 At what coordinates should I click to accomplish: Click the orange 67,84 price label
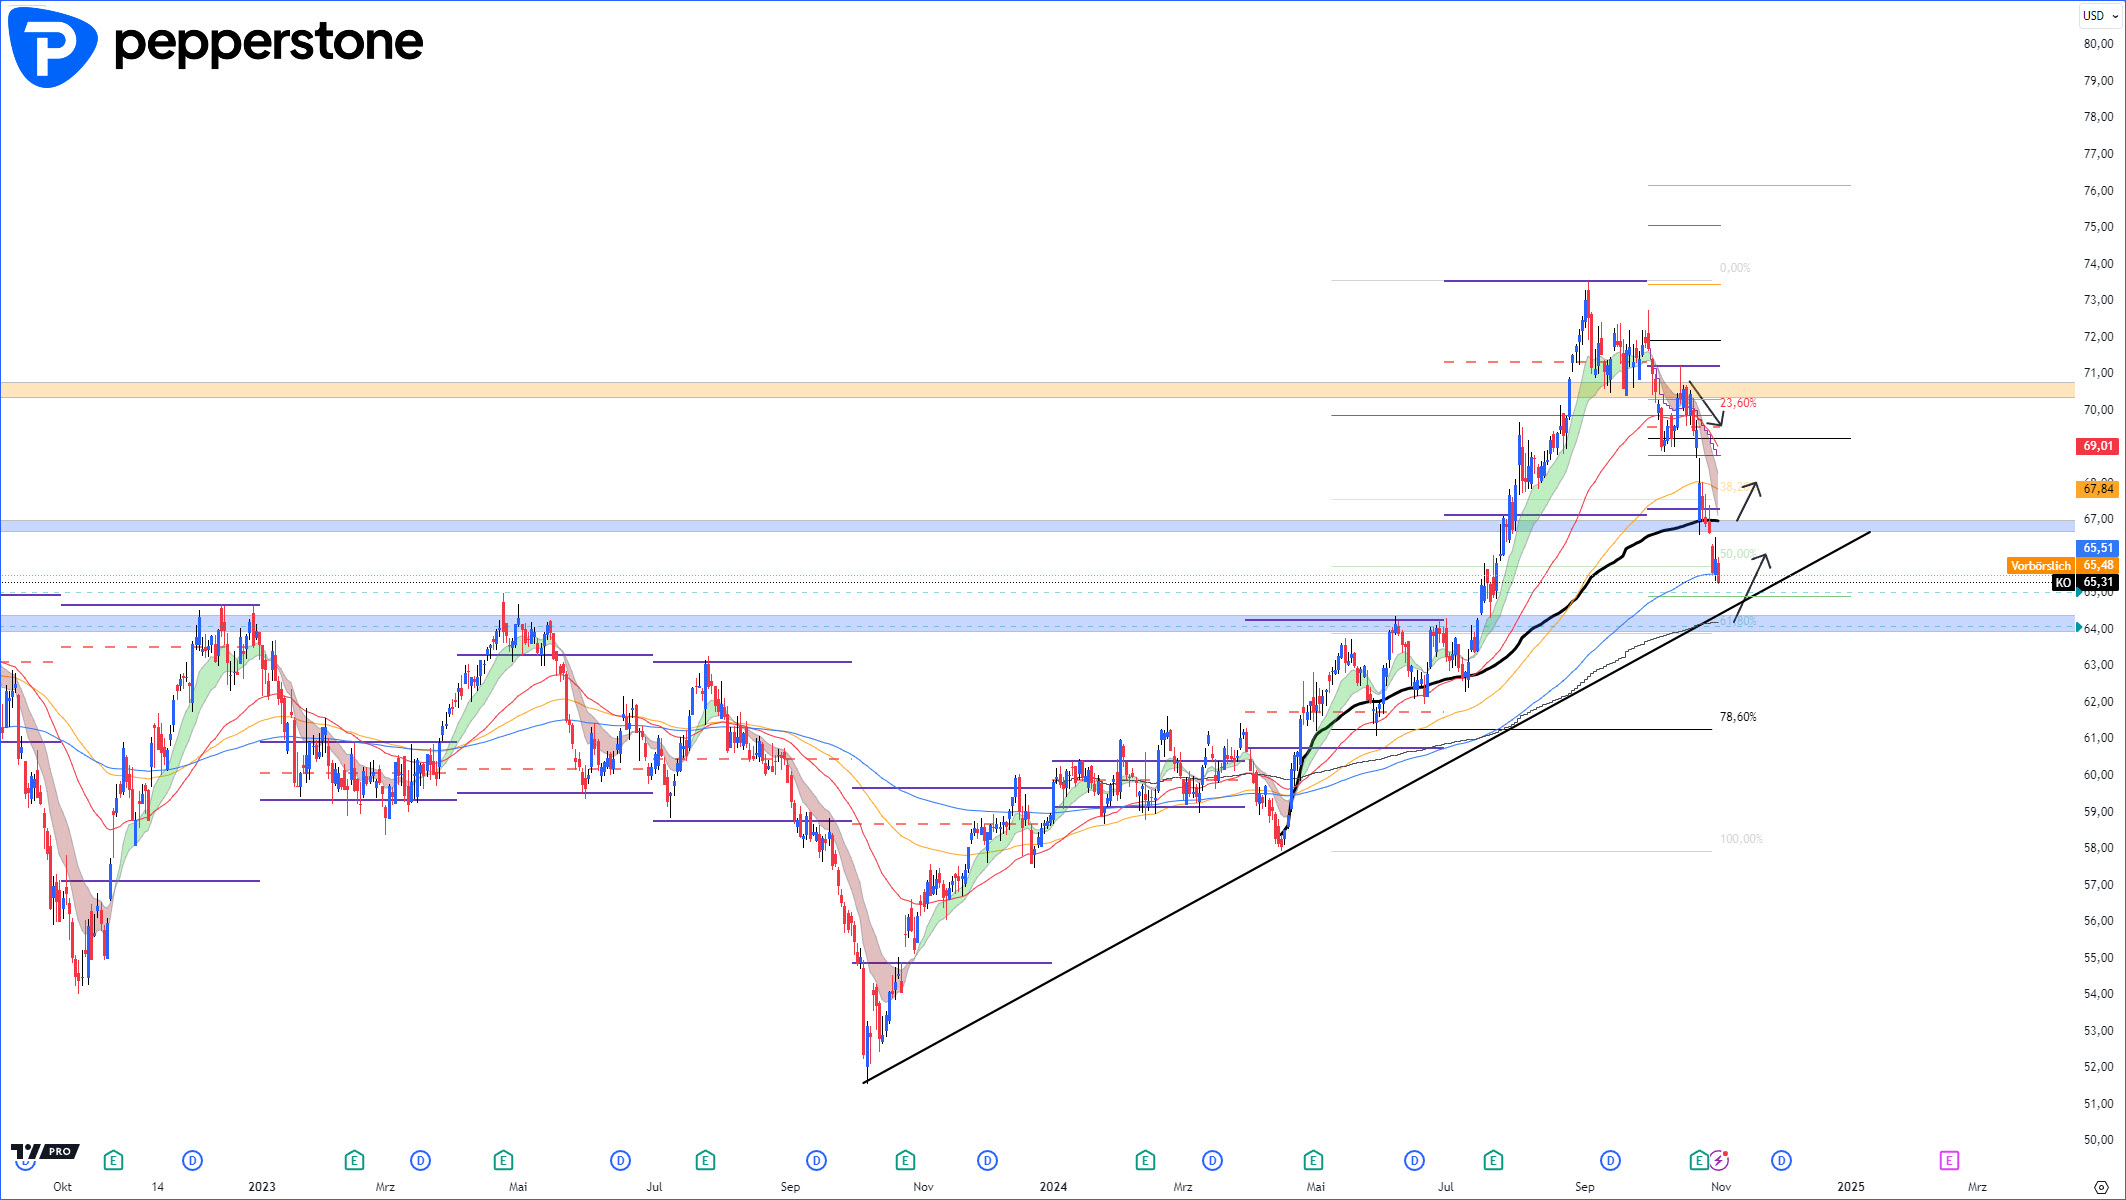click(2097, 489)
